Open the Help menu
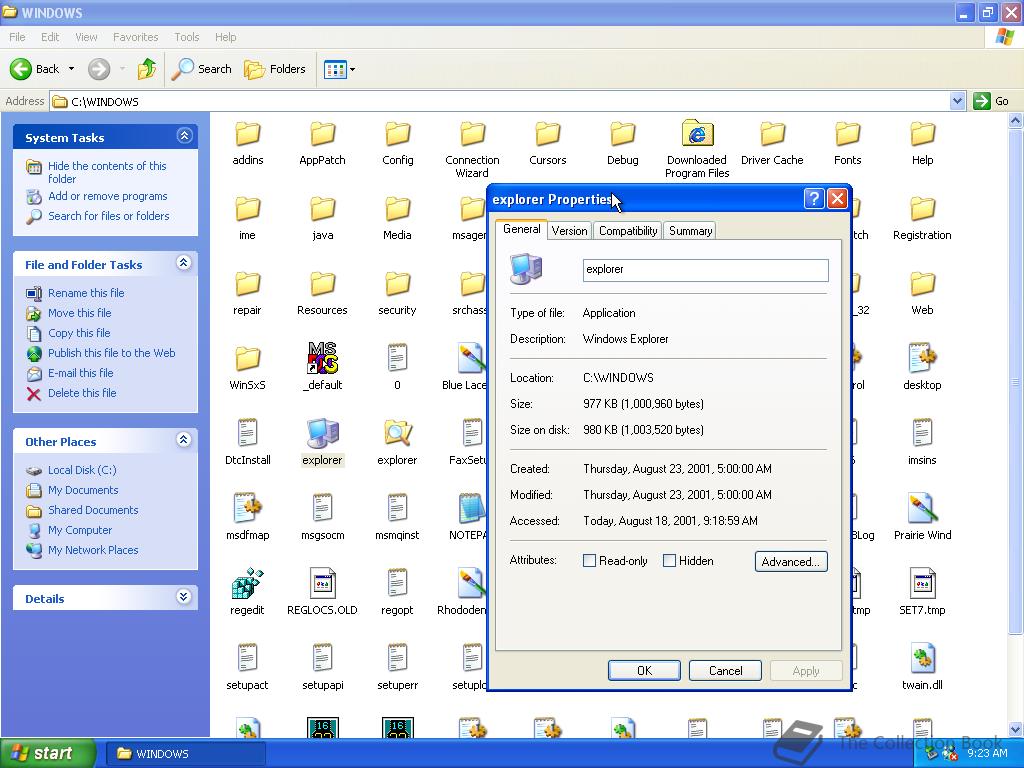The width and height of the screenshot is (1024, 768). [x=225, y=37]
